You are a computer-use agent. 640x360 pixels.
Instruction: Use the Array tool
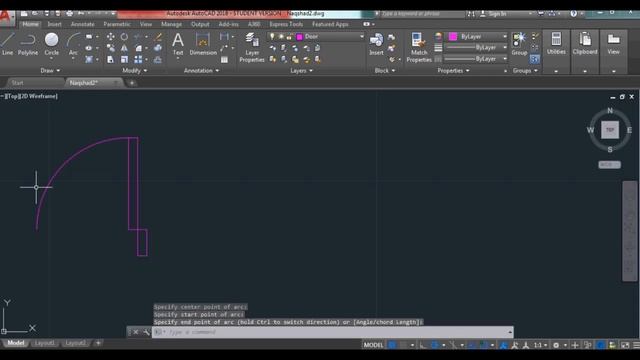point(138,60)
